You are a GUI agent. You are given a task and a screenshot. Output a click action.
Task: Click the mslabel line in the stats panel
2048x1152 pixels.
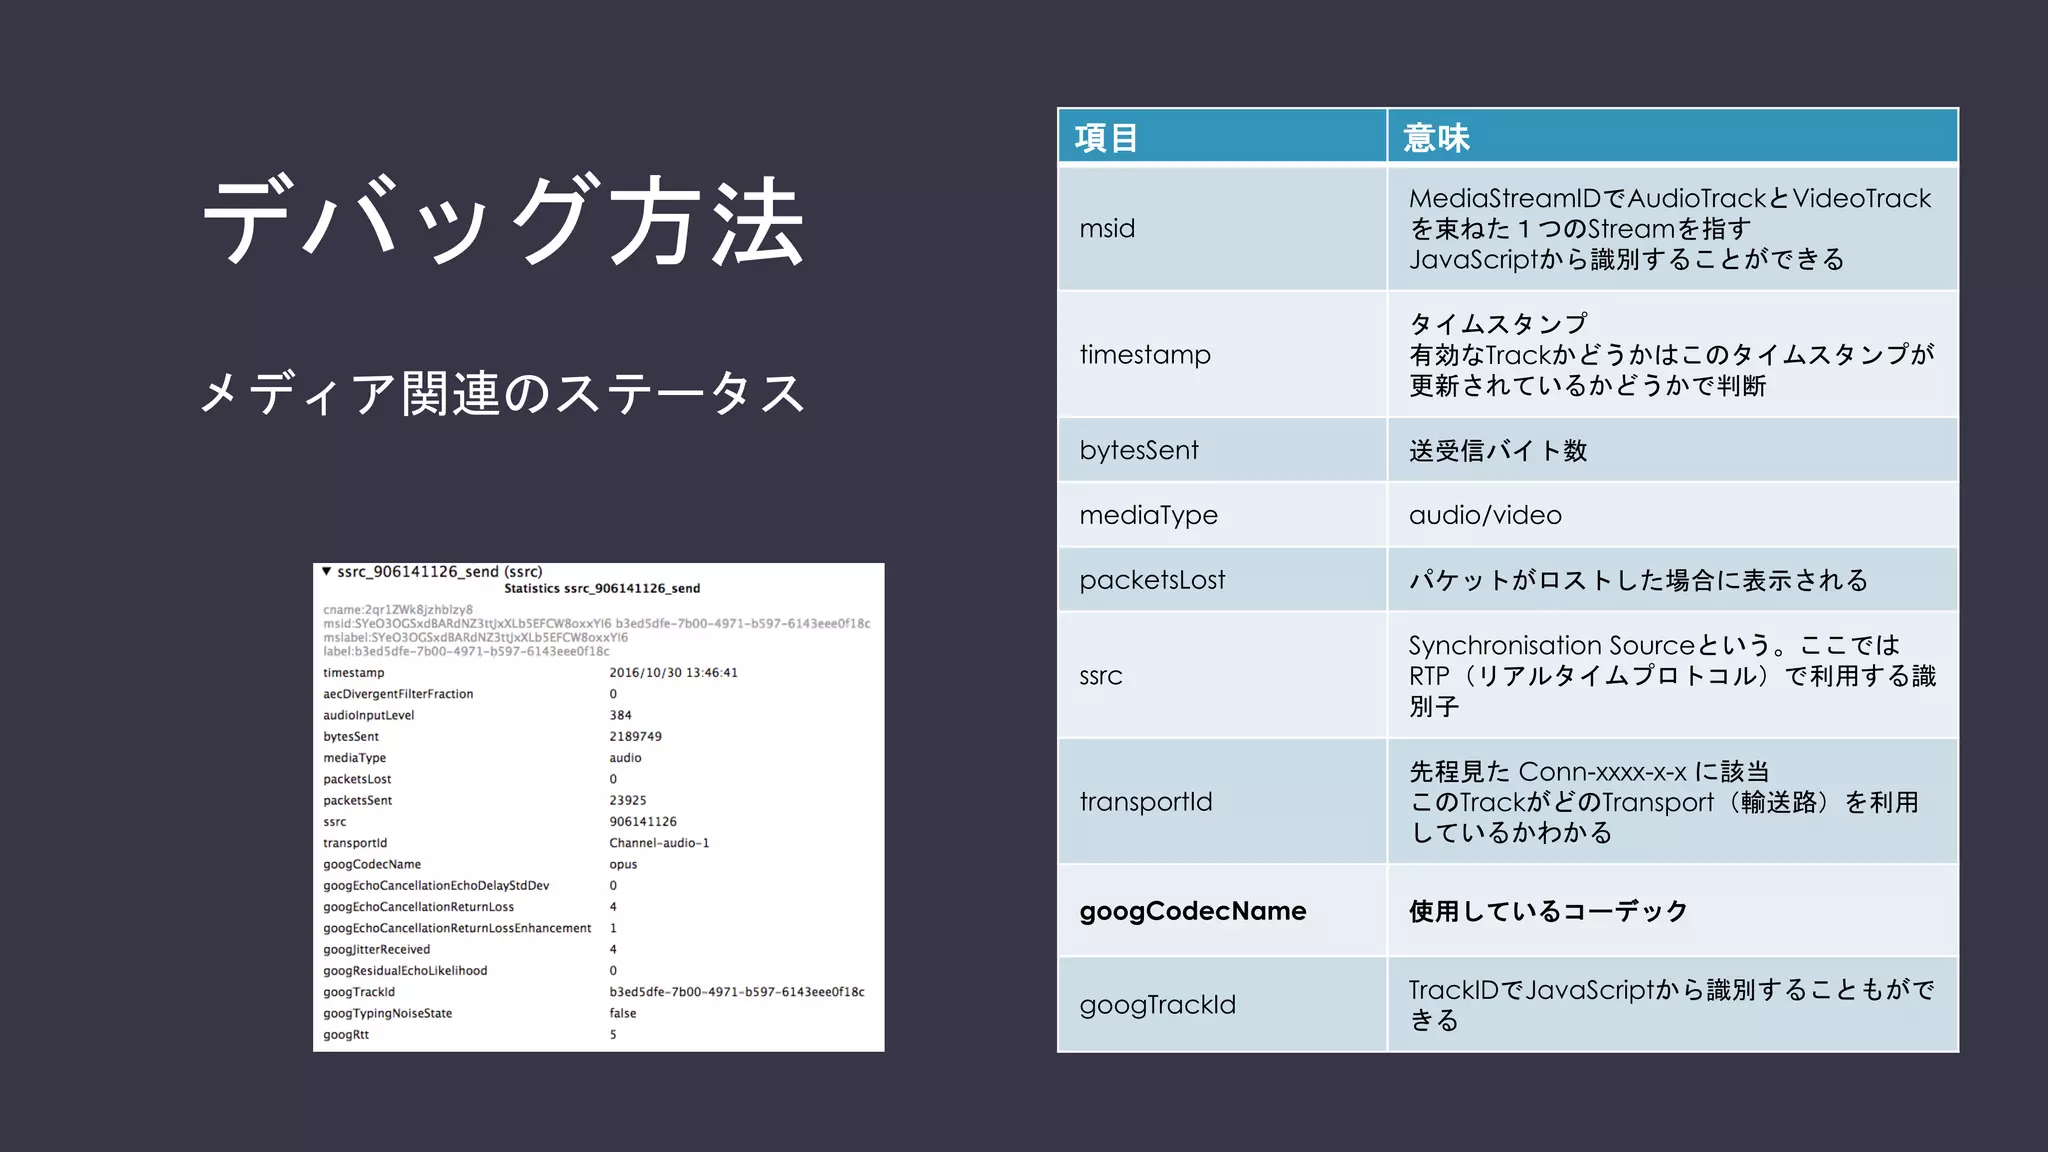[x=475, y=637]
